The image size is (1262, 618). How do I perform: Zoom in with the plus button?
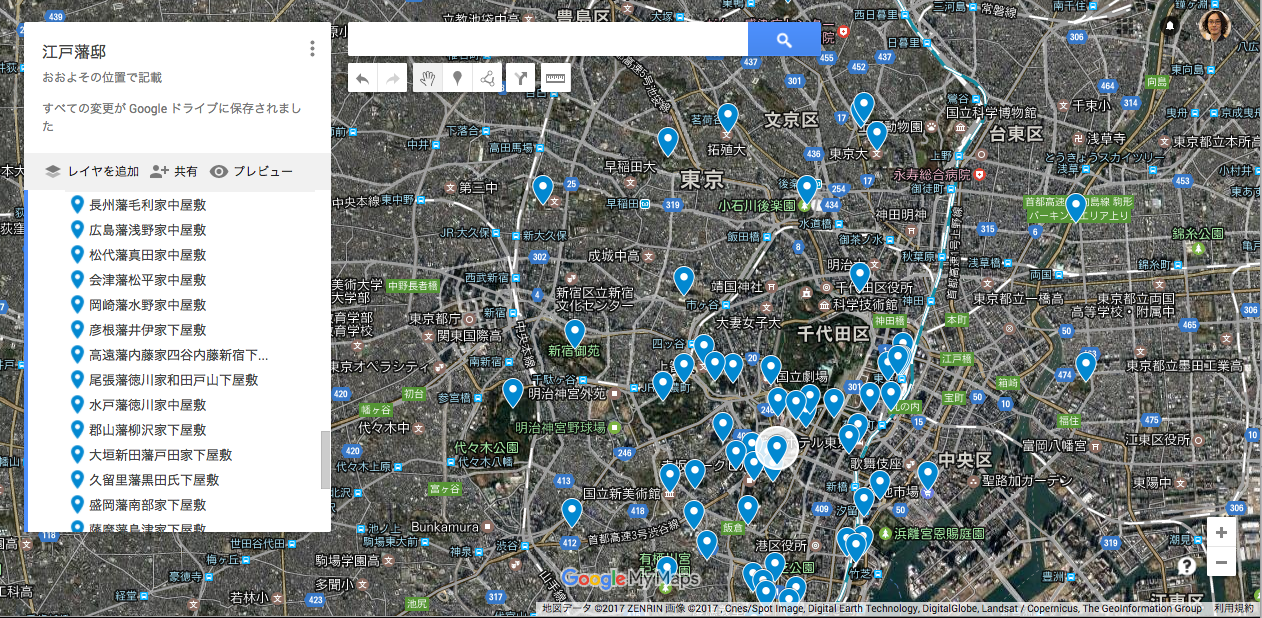point(1222,532)
